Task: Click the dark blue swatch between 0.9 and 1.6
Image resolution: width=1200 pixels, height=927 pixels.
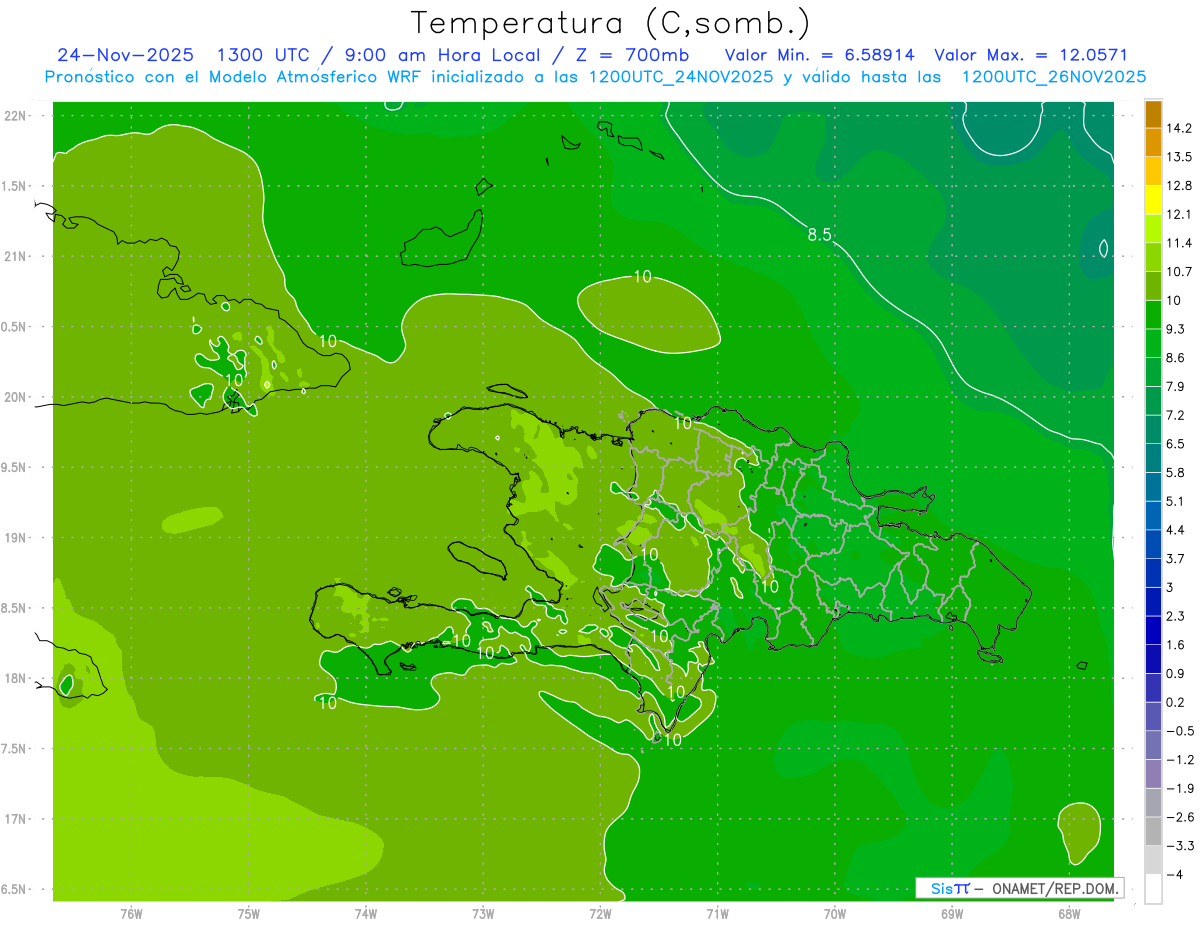Action: 1153,659
